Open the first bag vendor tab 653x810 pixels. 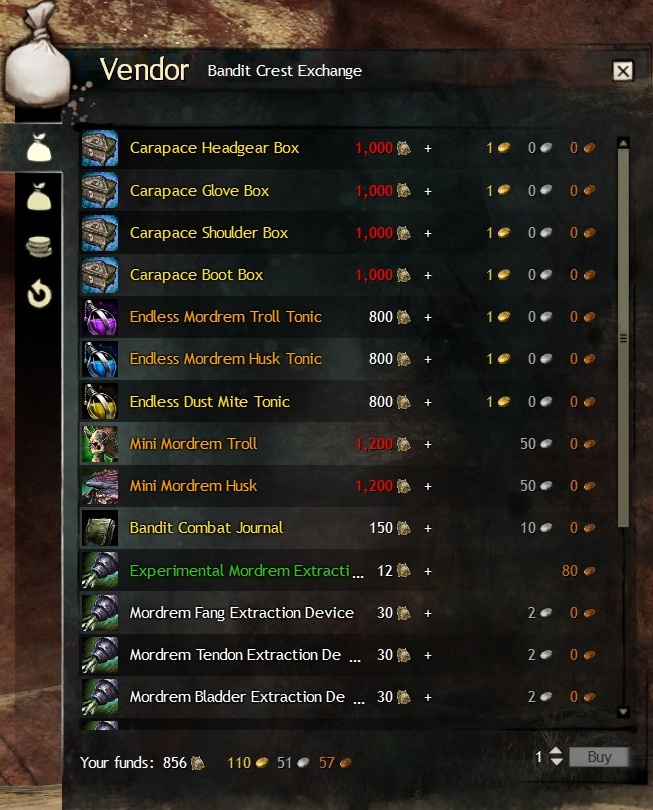pos(39,148)
